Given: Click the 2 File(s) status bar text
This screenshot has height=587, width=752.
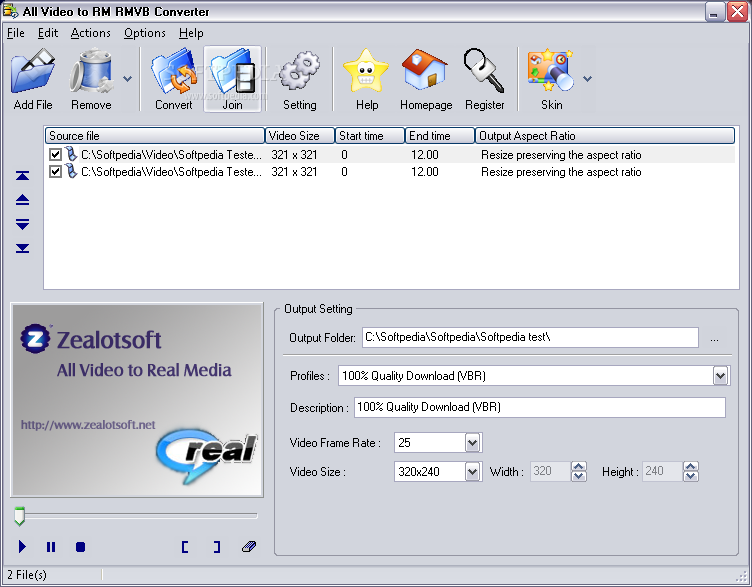Looking at the screenshot, I should click(x=27, y=575).
